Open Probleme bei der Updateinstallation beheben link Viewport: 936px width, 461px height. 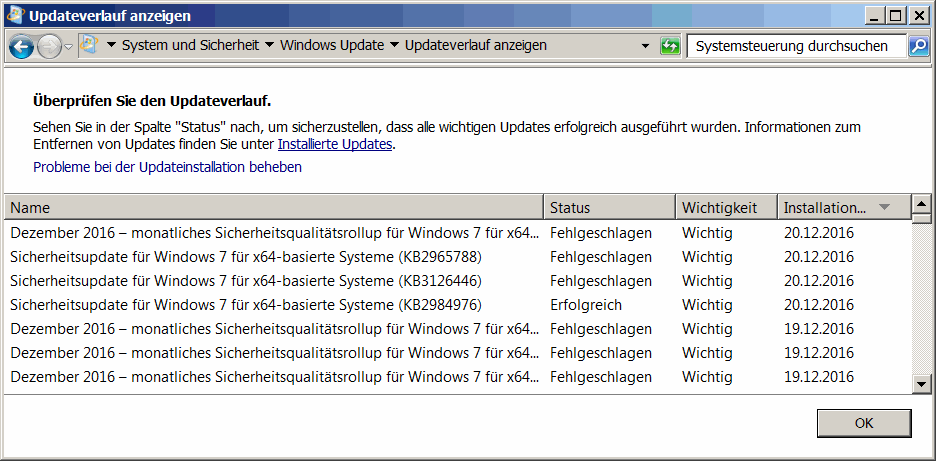(167, 167)
